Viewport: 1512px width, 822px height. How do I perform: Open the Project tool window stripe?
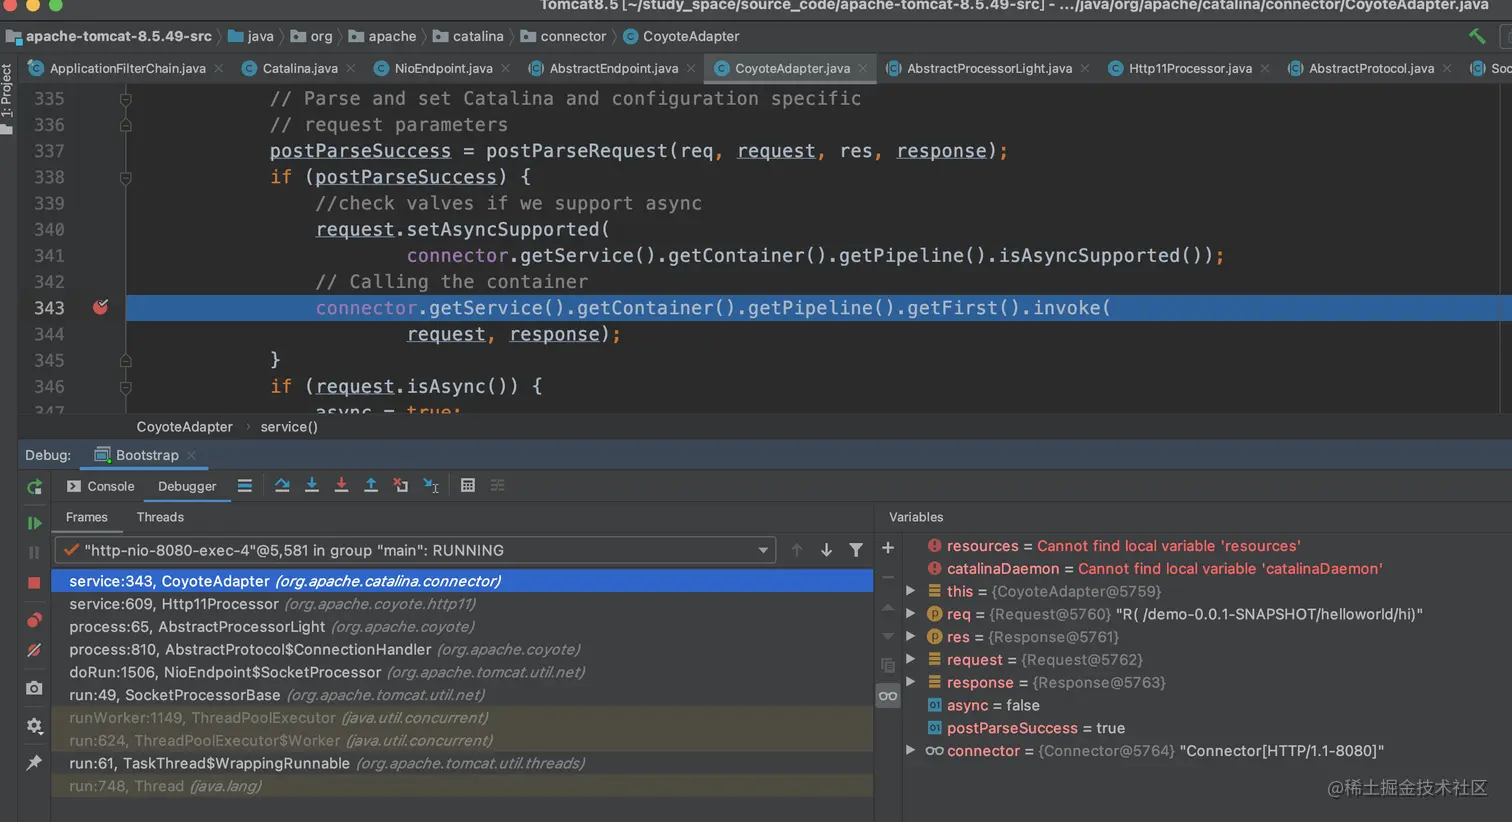(7, 97)
